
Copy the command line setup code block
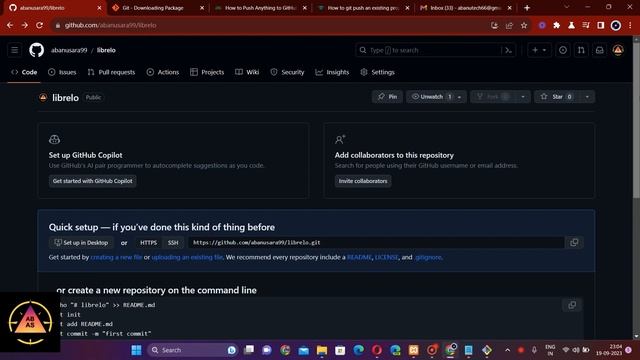click(x=572, y=305)
